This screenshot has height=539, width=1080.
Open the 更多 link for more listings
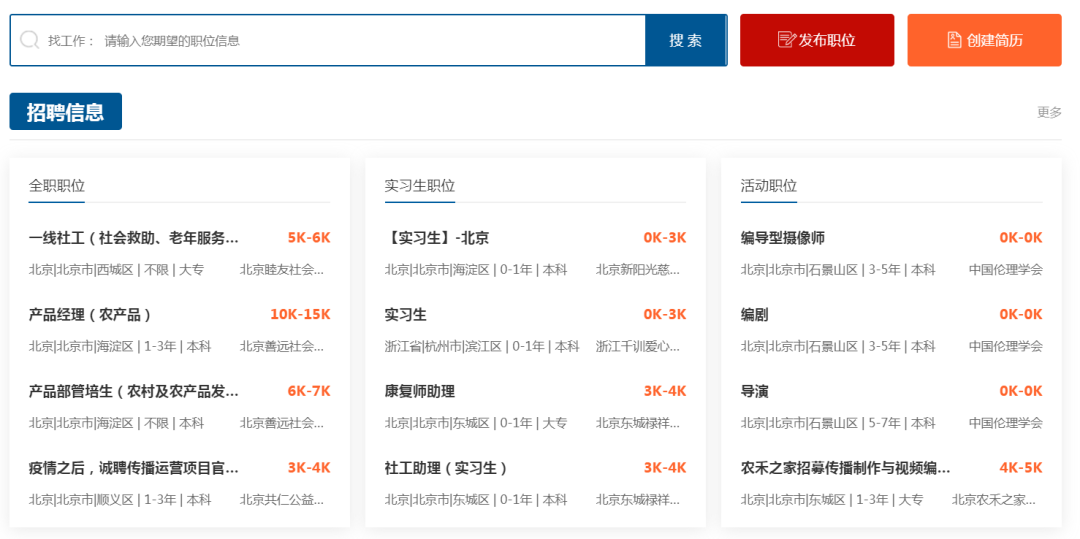coord(1049,112)
